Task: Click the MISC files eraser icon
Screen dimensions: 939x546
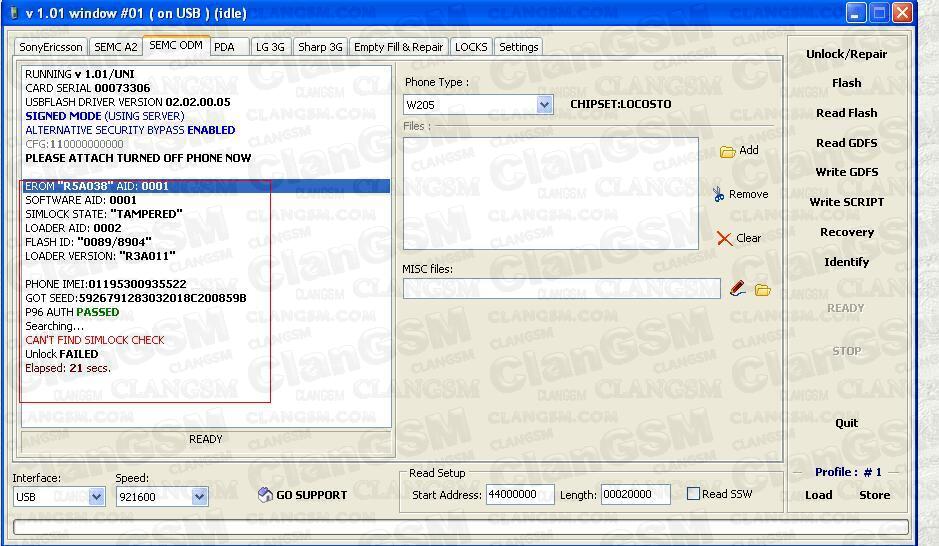Action: click(x=738, y=289)
